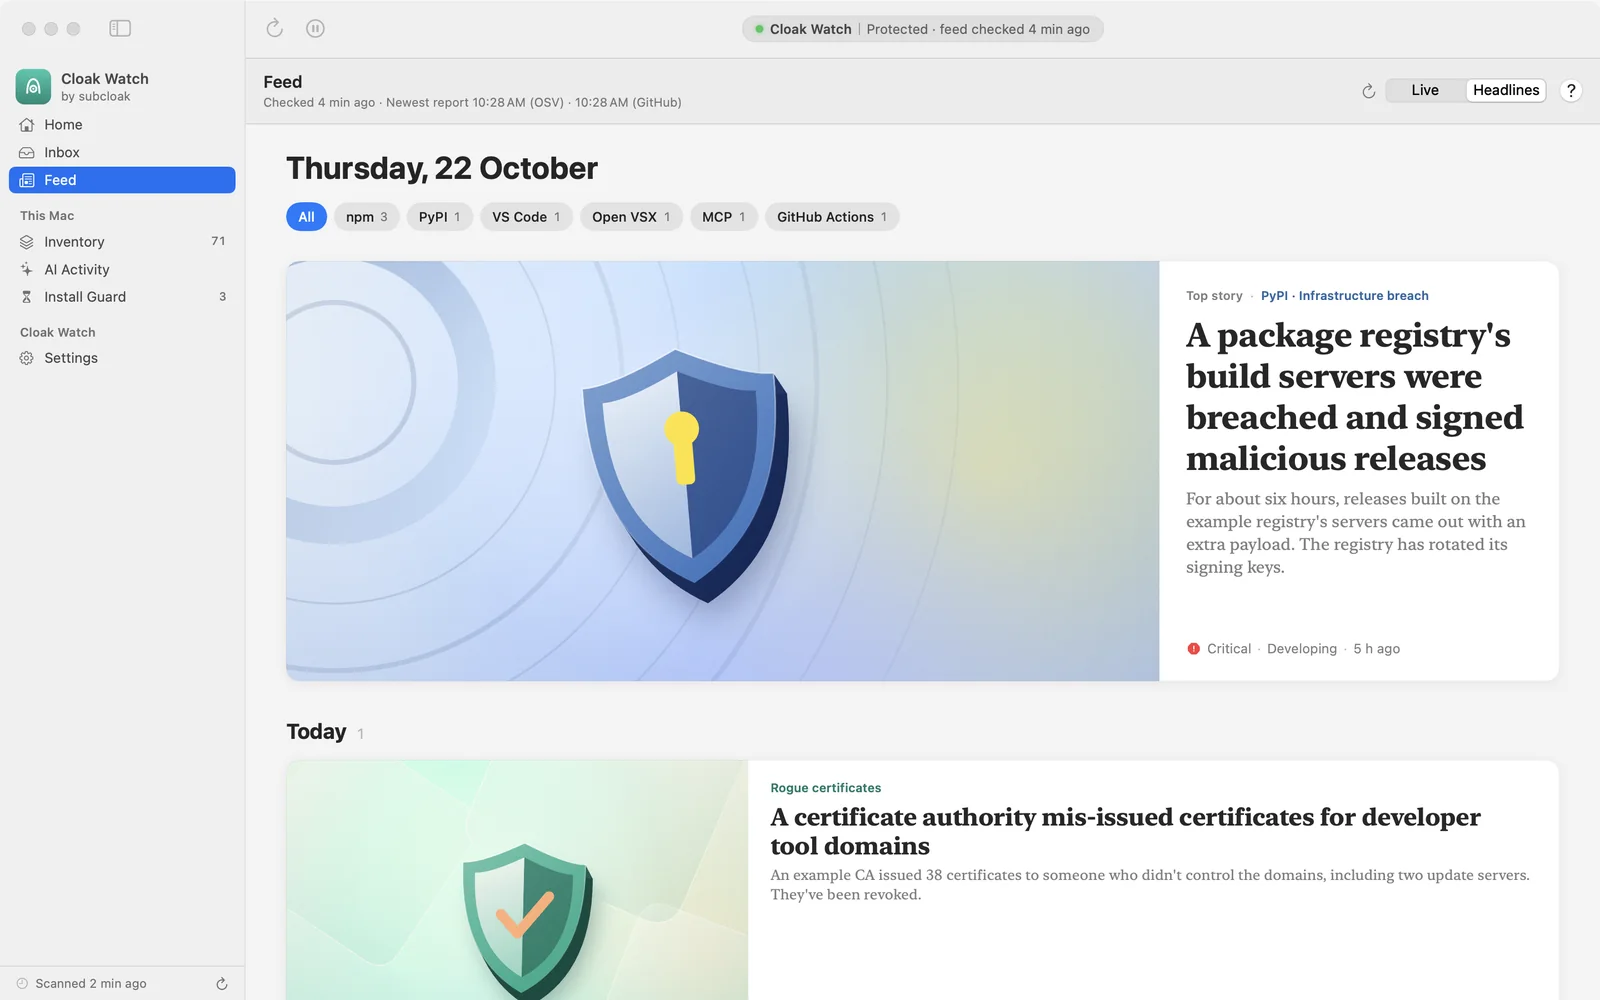
Task: Open Install Guard in the sidebar
Action: 122,297
